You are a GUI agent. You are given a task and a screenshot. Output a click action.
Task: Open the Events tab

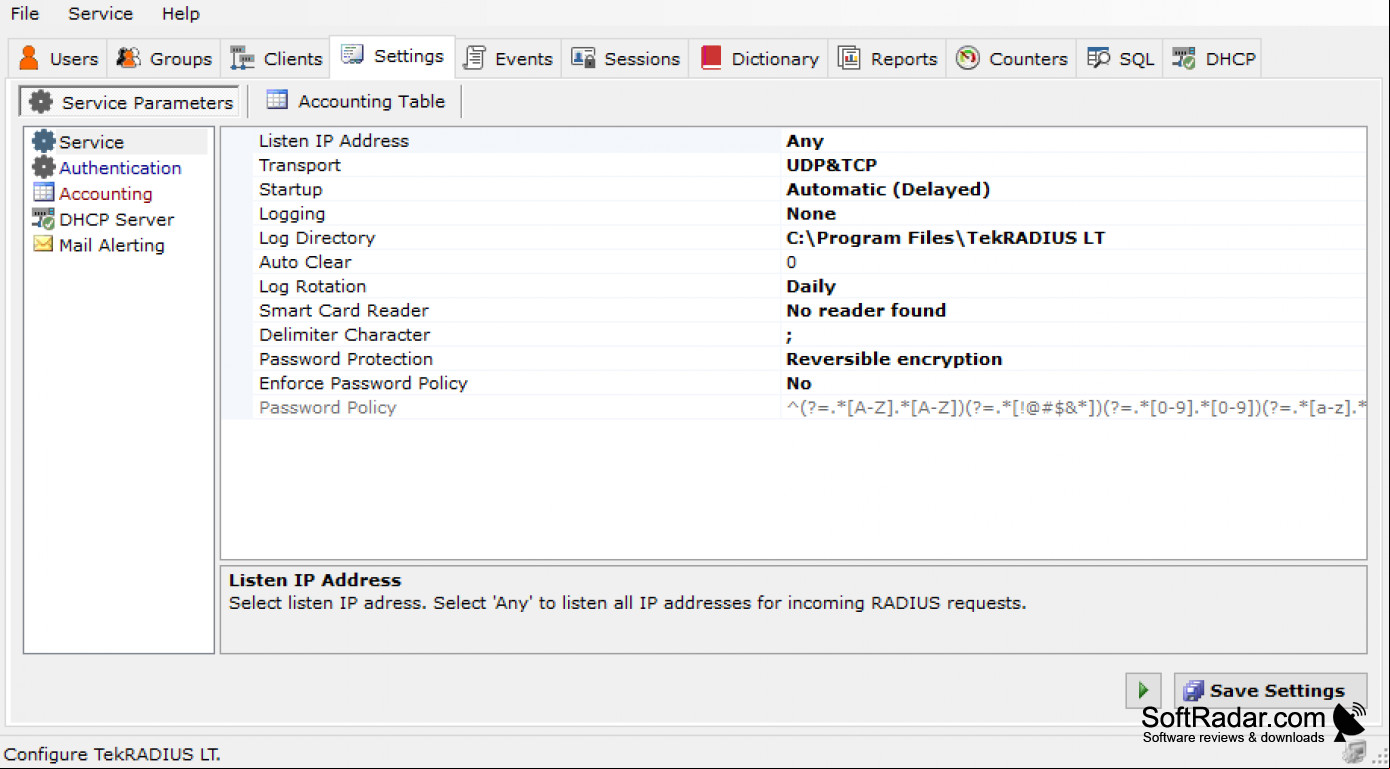click(508, 58)
